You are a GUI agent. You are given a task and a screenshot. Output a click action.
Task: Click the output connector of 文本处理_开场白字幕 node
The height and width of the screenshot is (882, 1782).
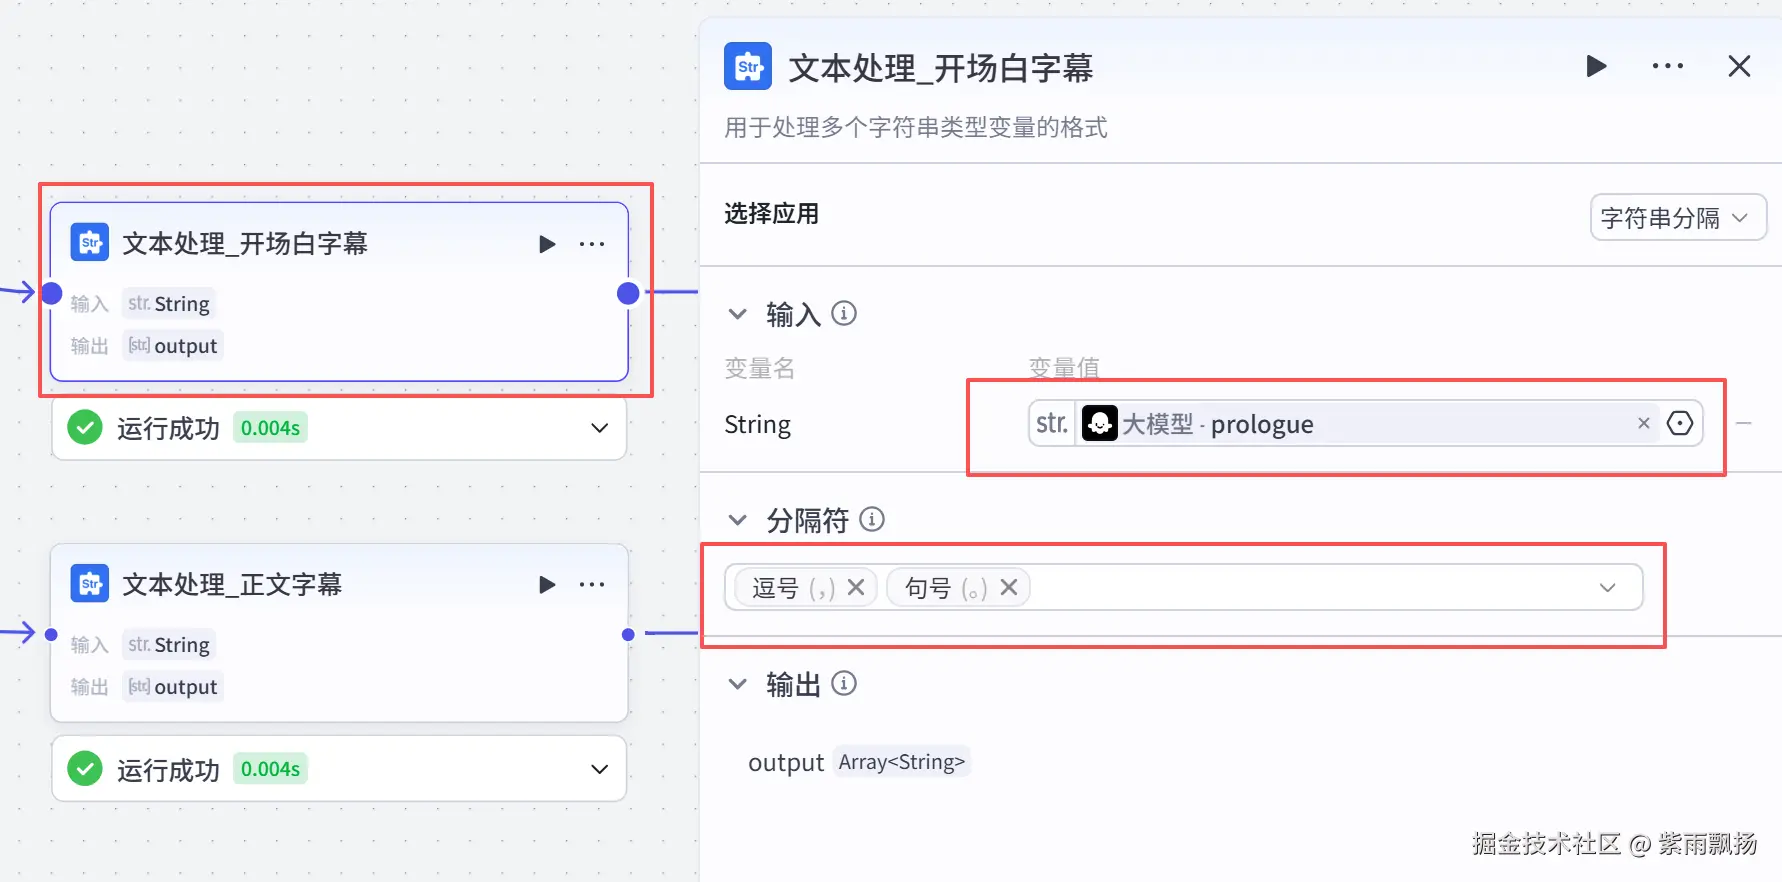(628, 293)
